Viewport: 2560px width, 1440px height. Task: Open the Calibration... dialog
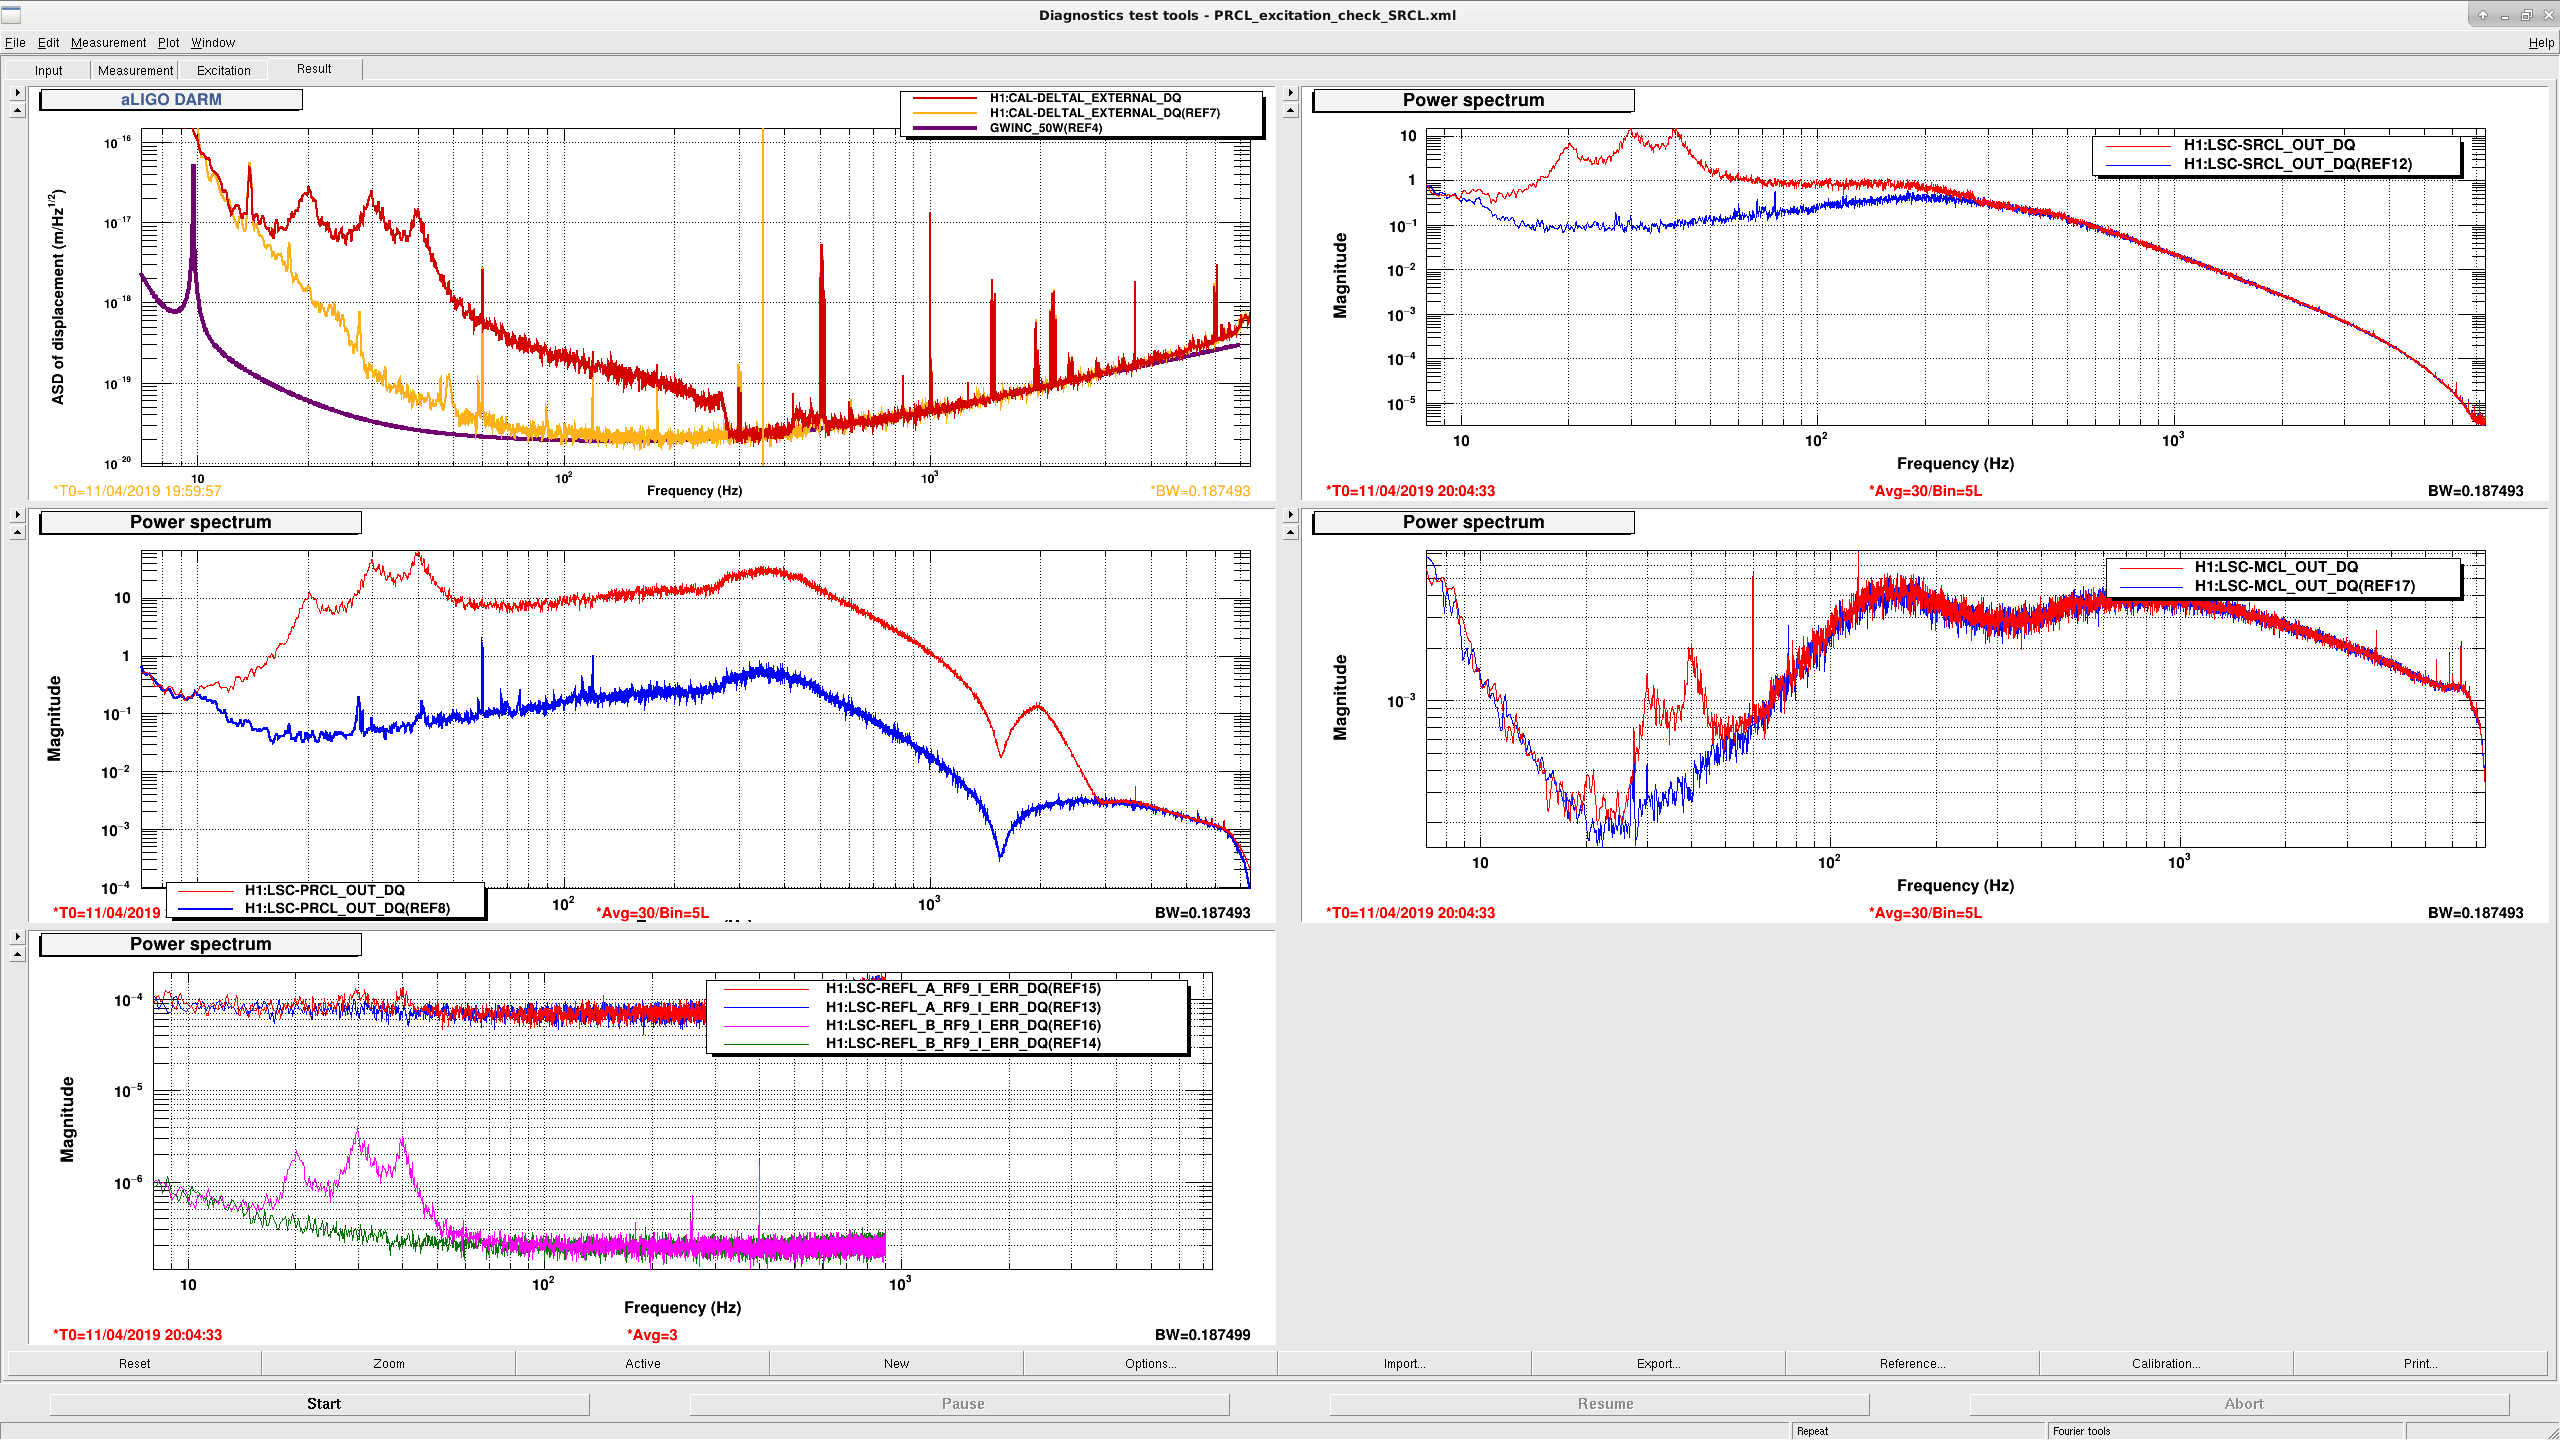coord(2166,1363)
